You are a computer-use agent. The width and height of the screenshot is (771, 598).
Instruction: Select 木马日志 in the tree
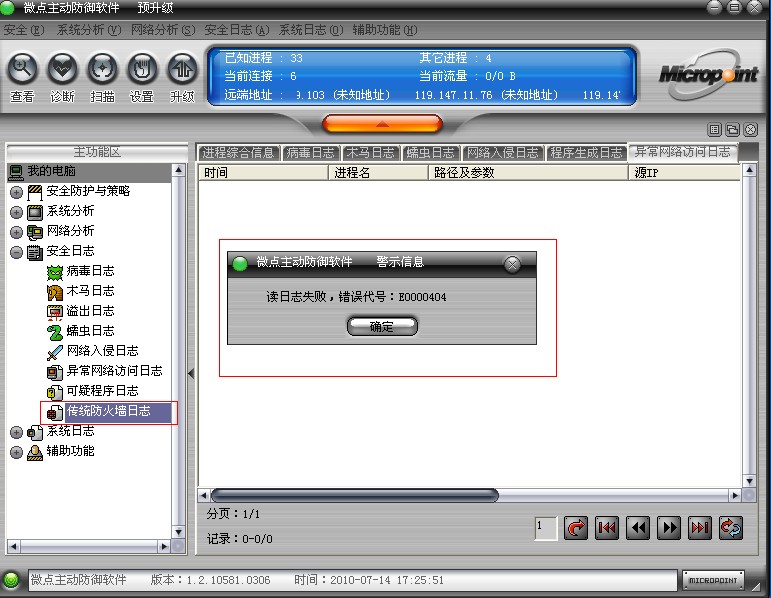[90, 291]
